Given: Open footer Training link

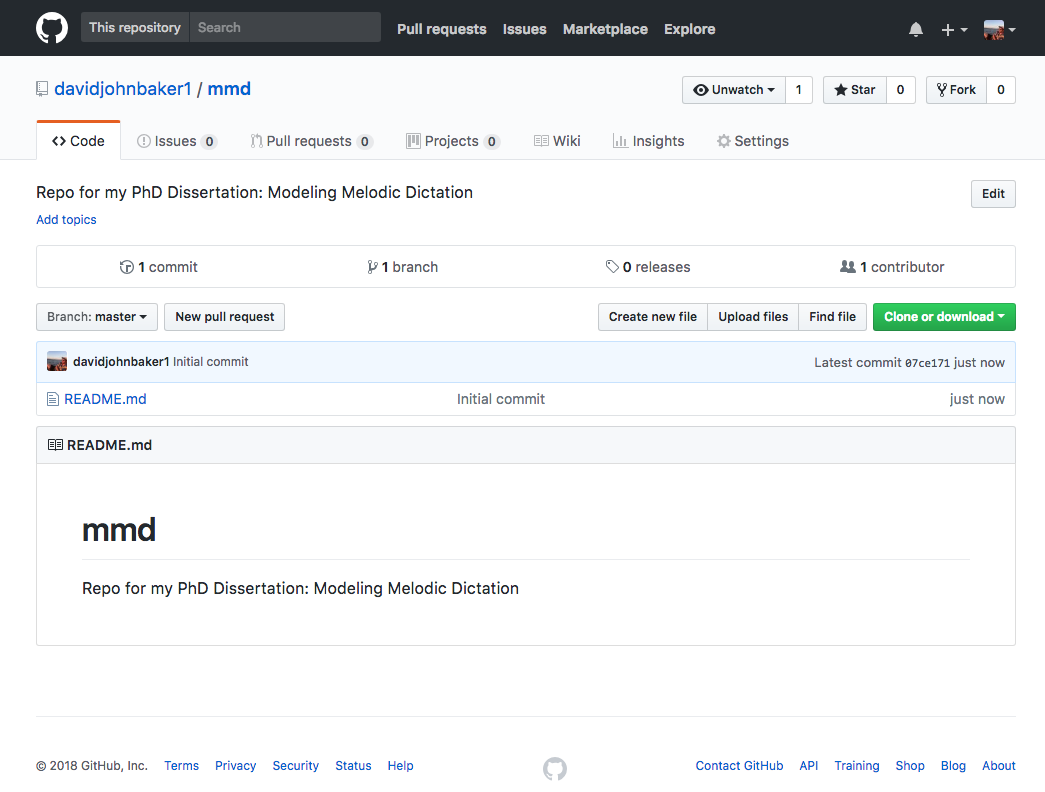Looking at the screenshot, I should coord(856,766).
